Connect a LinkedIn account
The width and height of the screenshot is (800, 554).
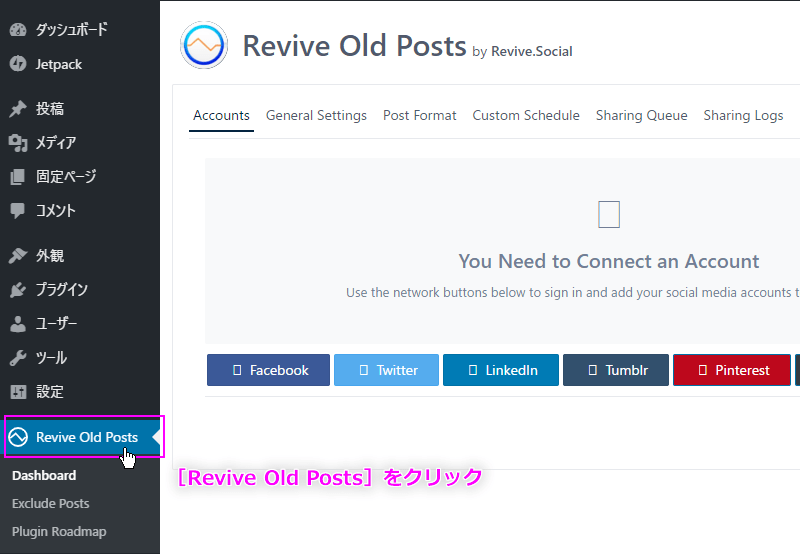click(501, 370)
